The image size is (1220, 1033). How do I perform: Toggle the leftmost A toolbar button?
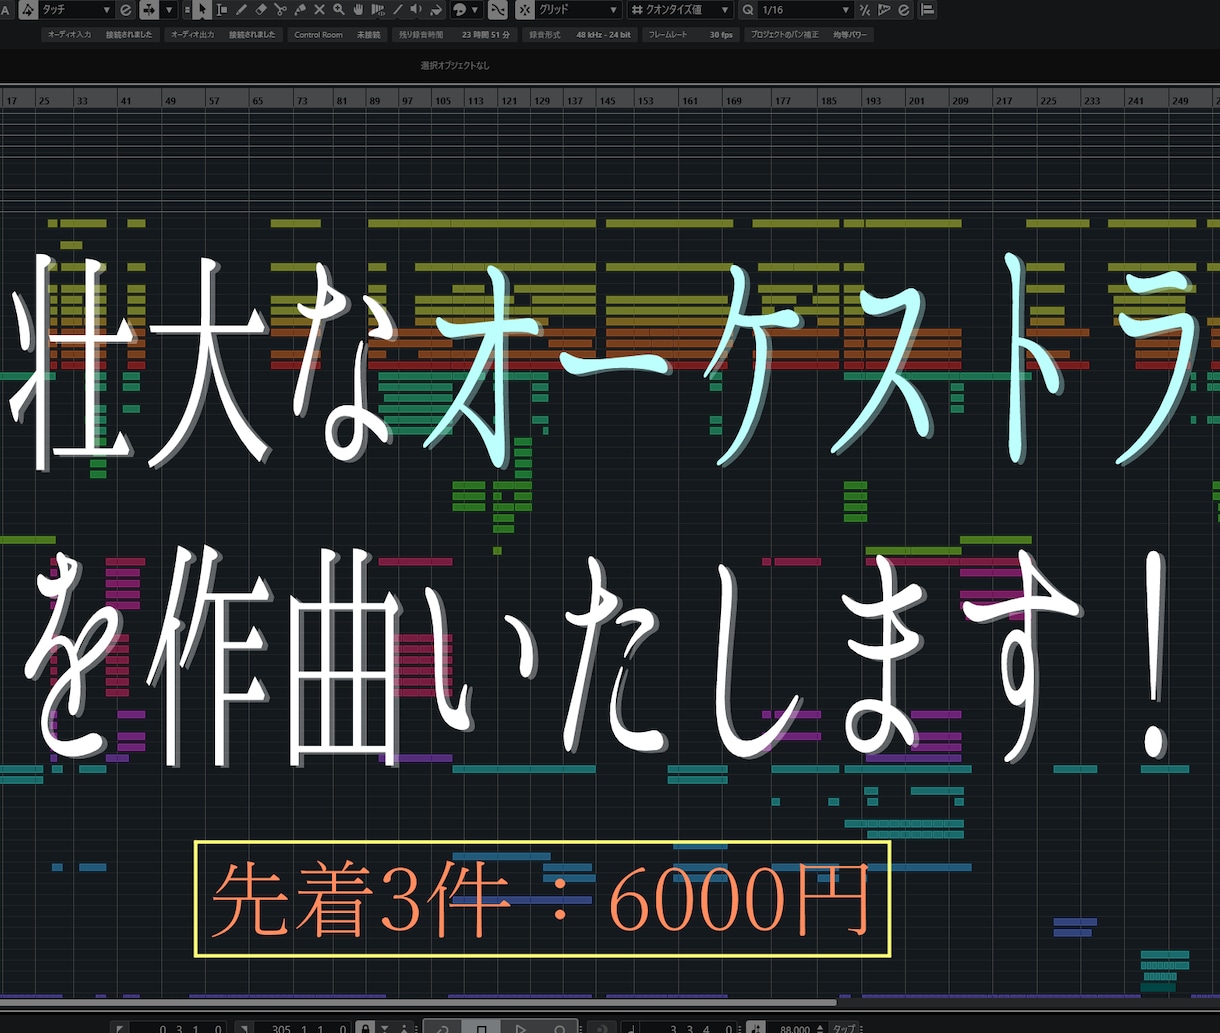click(6, 10)
